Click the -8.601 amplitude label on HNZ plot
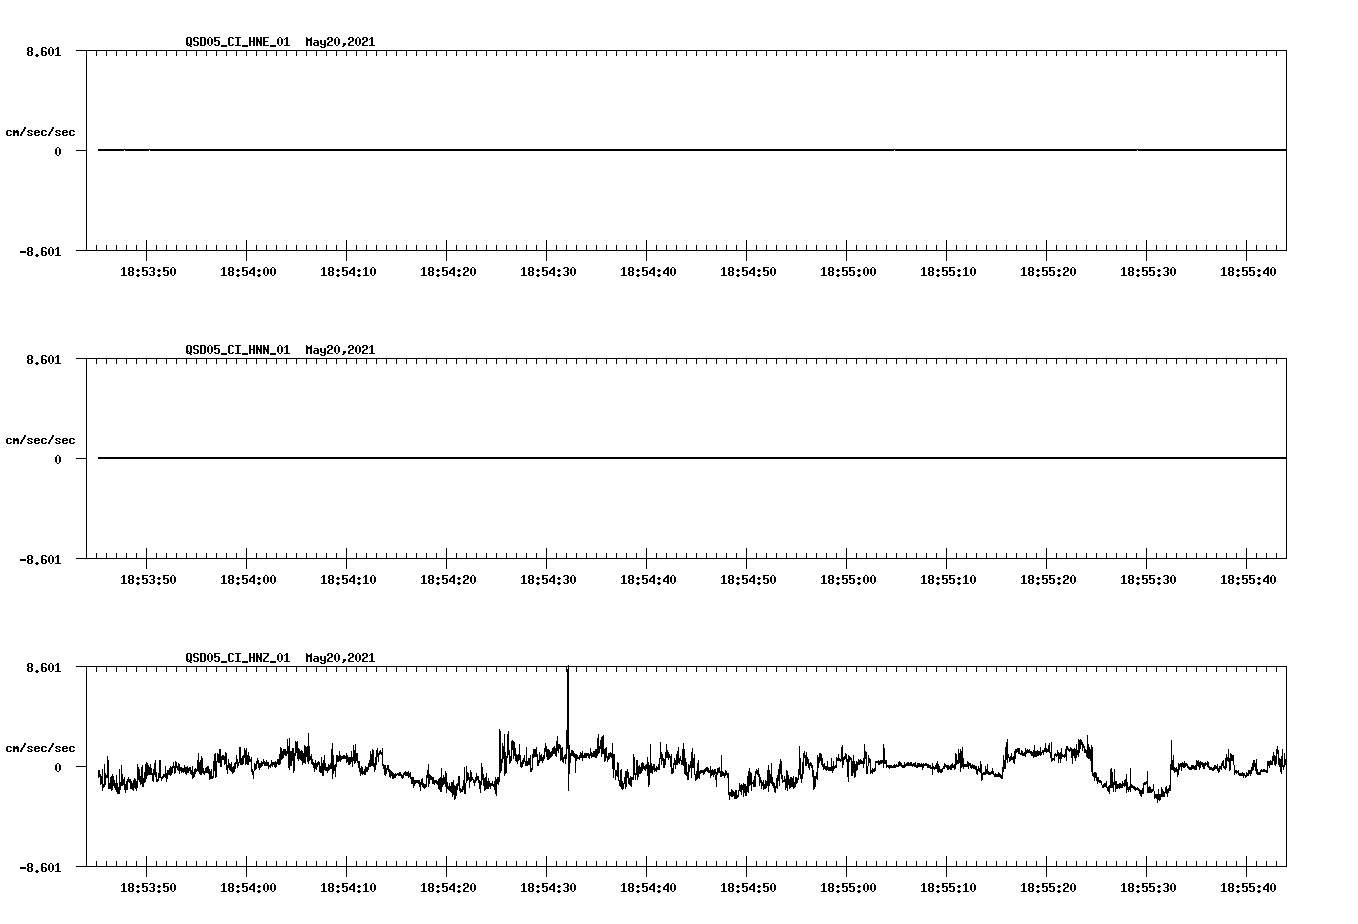The height and width of the screenshot is (924, 1358). pos(40,869)
